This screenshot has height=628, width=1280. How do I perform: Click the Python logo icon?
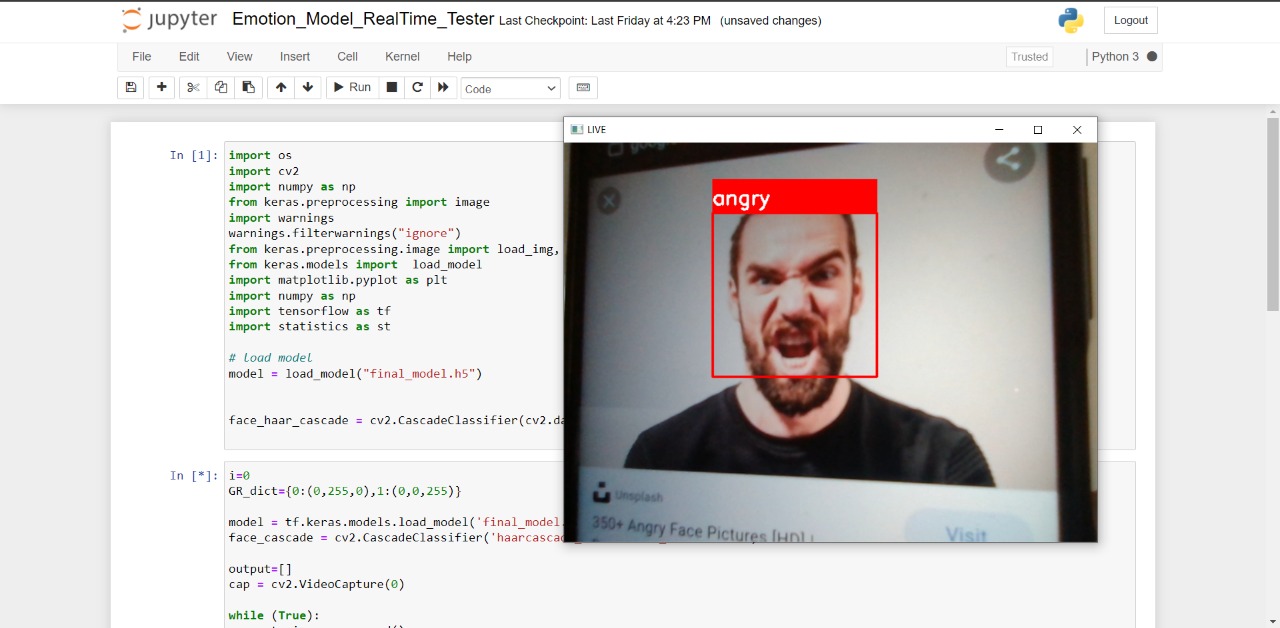[x=1071, y=20]
